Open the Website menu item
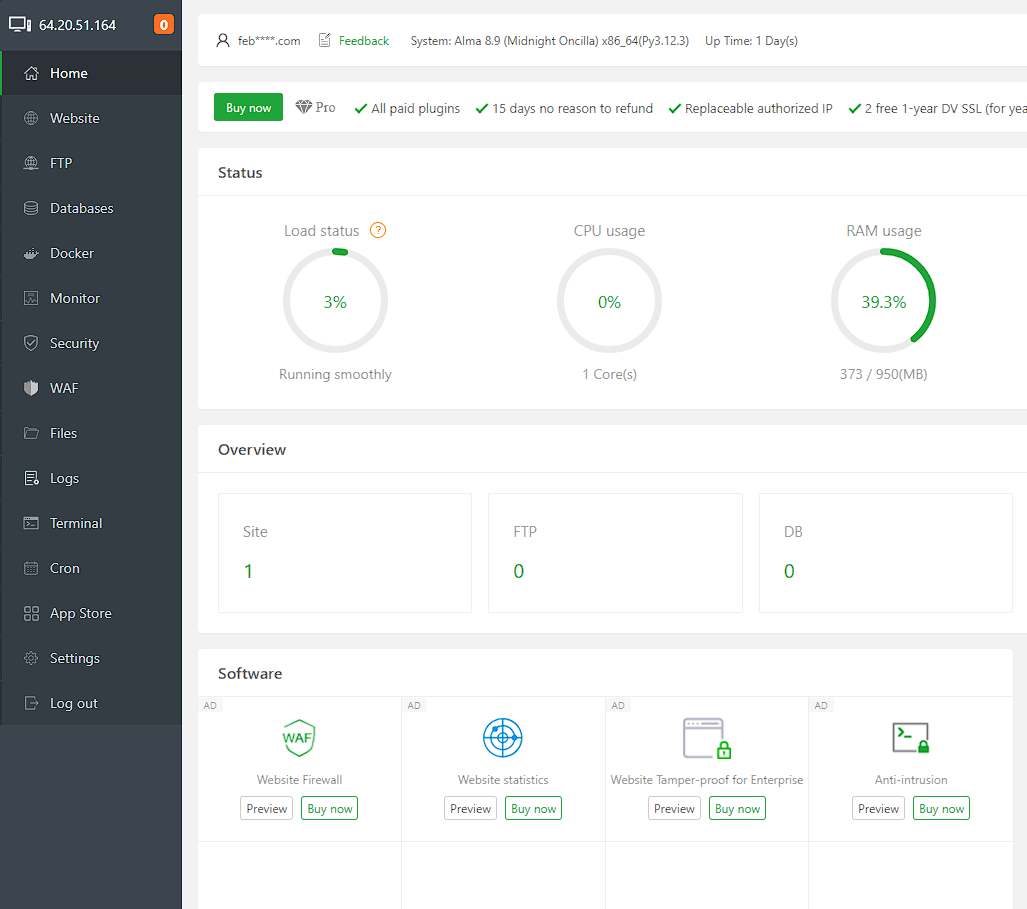Viewport: 1027px width, 909px height. click(x=92, y=119)
